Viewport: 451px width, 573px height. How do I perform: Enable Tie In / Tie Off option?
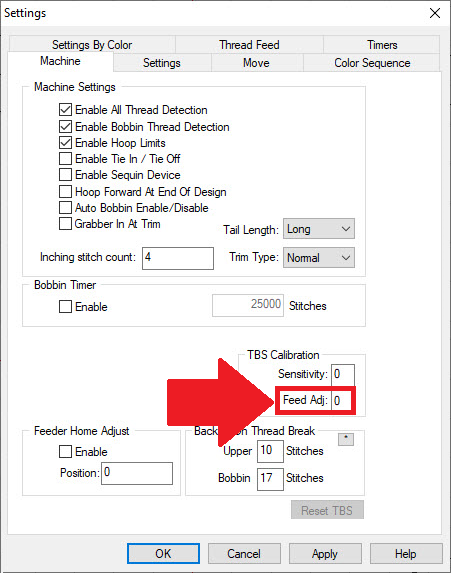click(x=65, y=159)
